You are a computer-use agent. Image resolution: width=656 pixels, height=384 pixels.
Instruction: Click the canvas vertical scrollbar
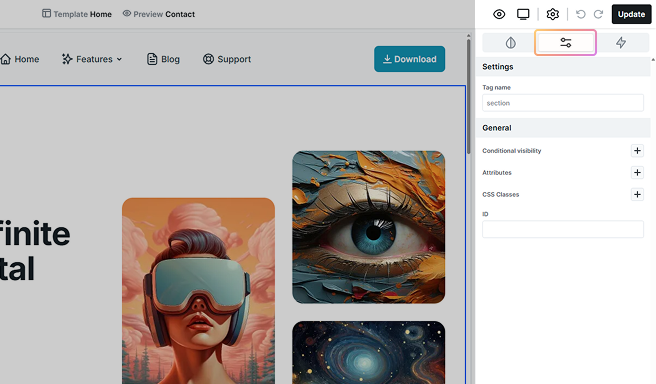pyautogui.click(x=469, y=96)
